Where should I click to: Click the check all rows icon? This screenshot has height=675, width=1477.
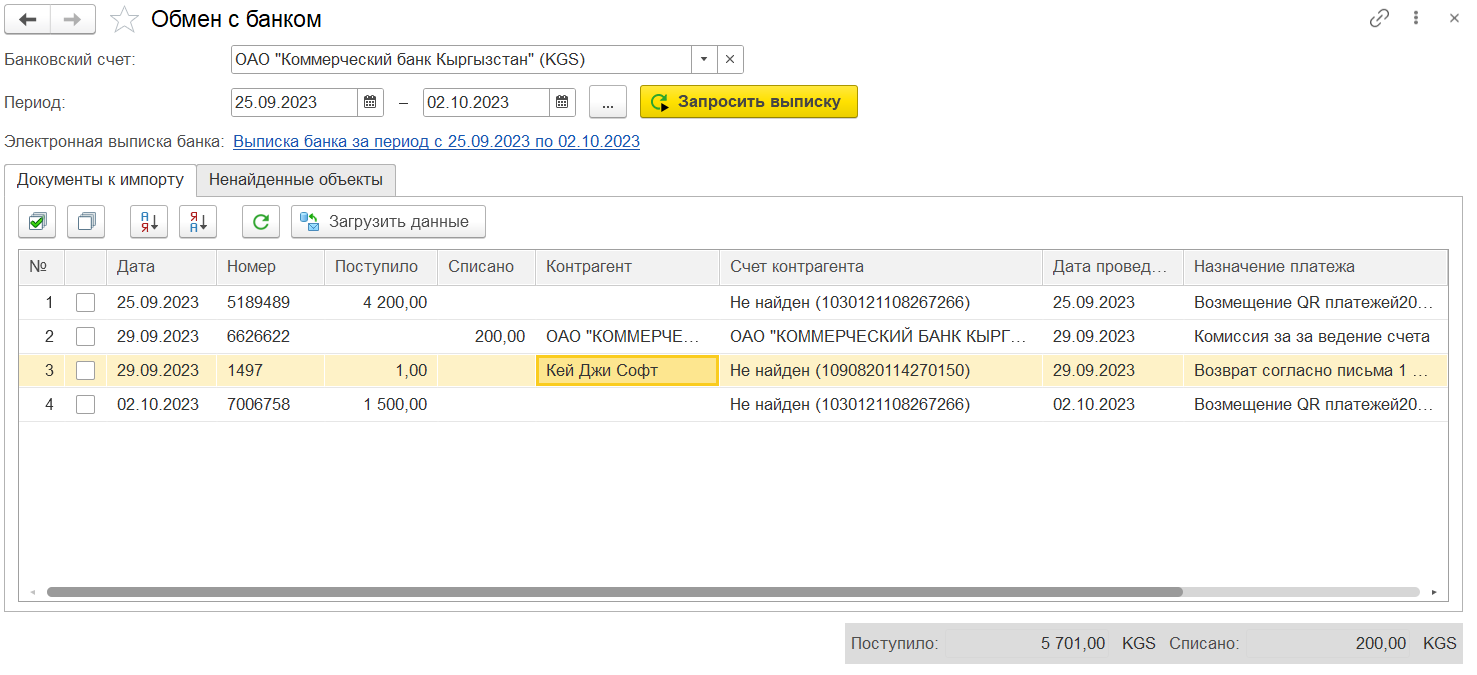click(x=37, y=222)
